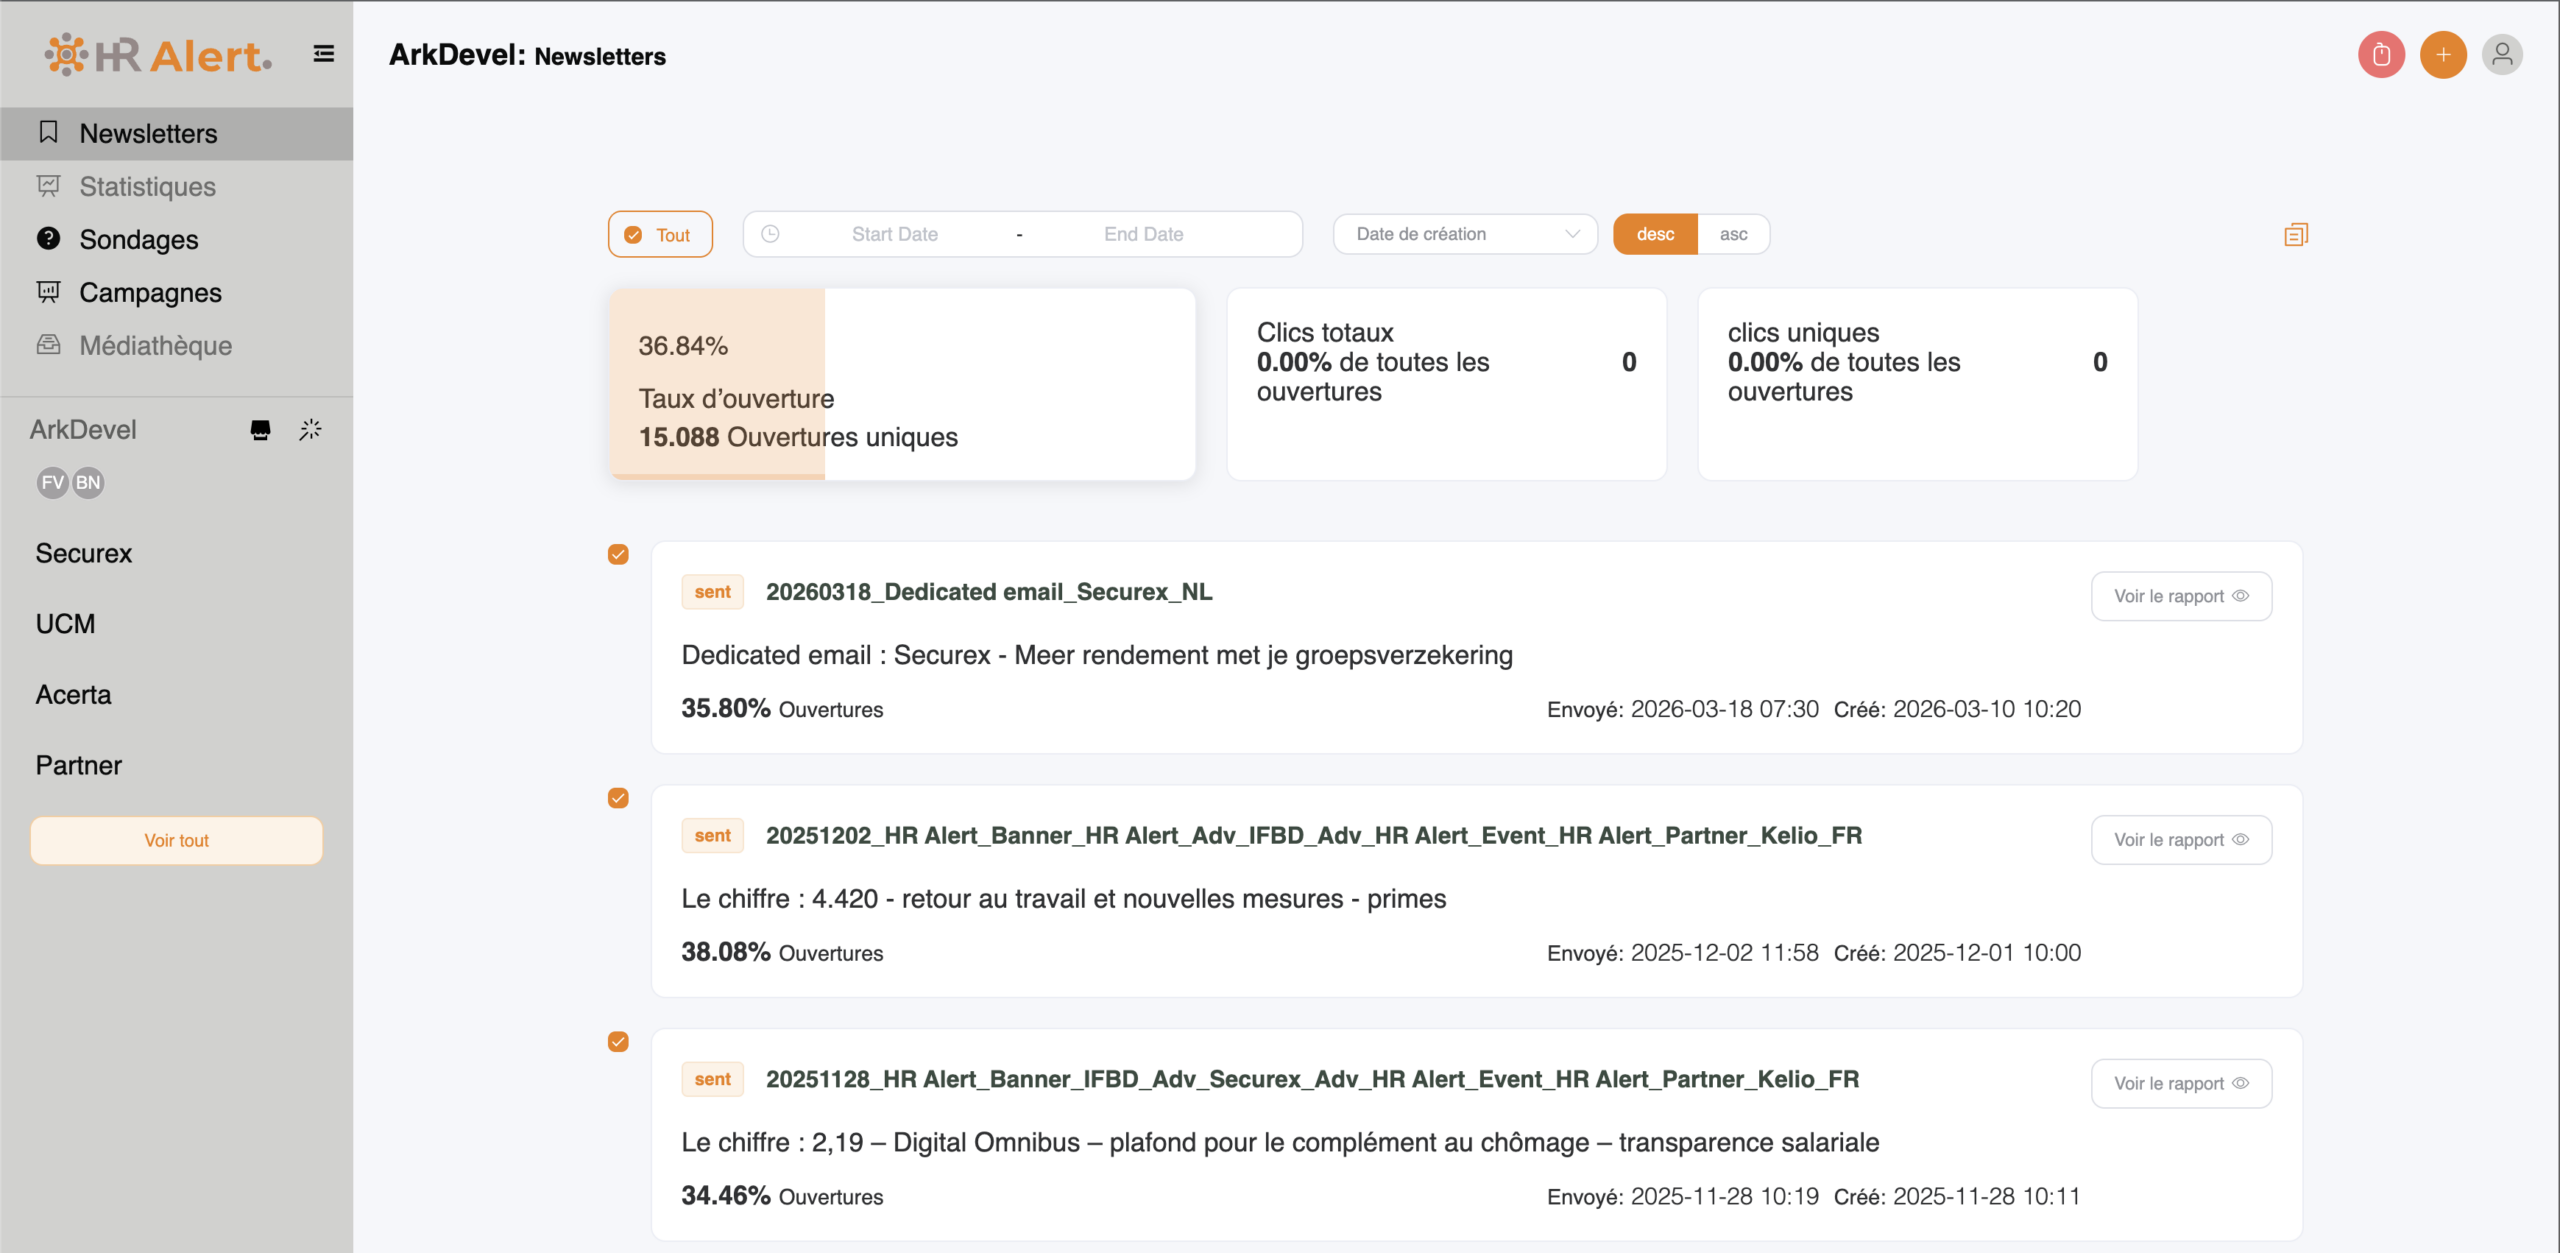This screenshot has height=1253, width=2560.
Task: Click the clics uniques stats card
Action: click(x=1917, y=384)
